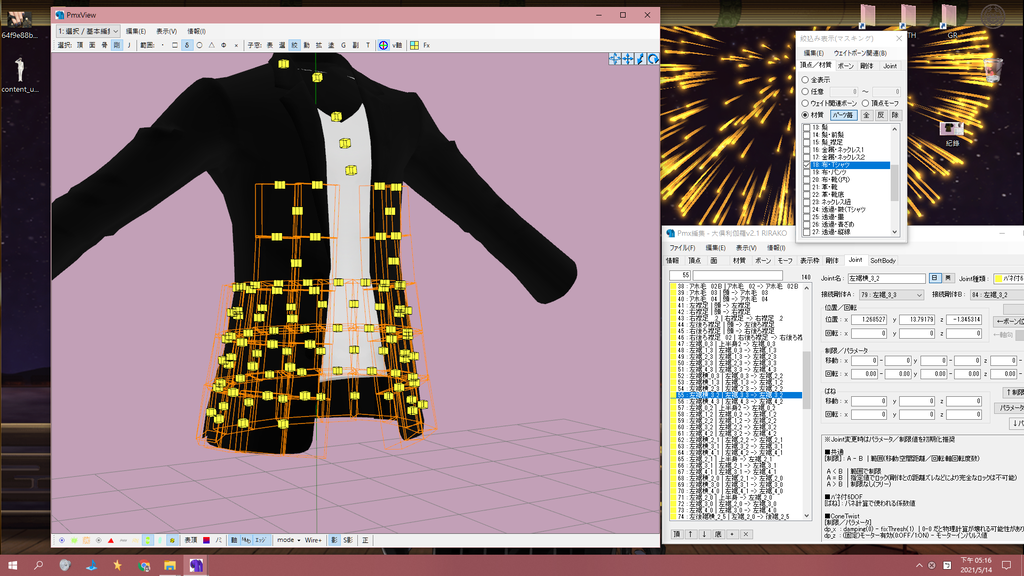Click the position x value field
1024x576 pixels.
coord(869,319)
